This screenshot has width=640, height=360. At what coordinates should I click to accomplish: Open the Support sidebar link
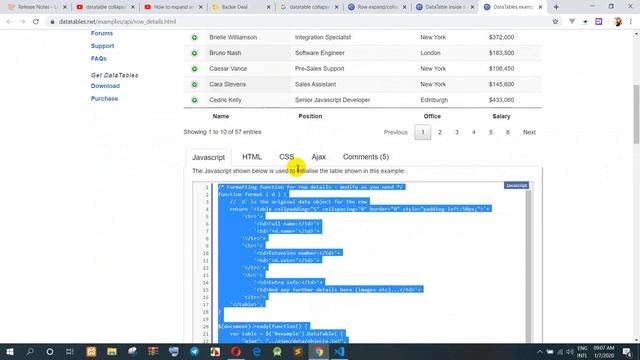pyautogui.click(x=102, y=46)
